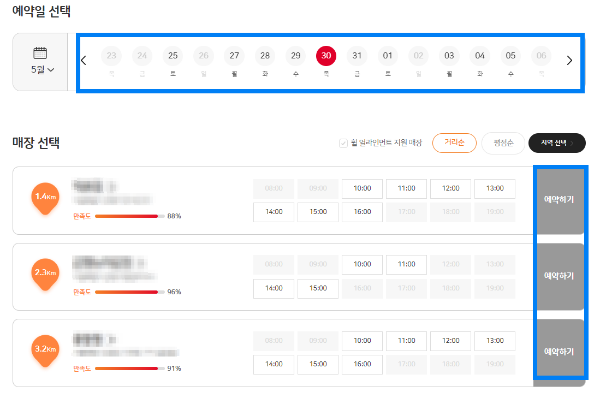Expand the 5월 month dropdown

[x=42, y=70]
